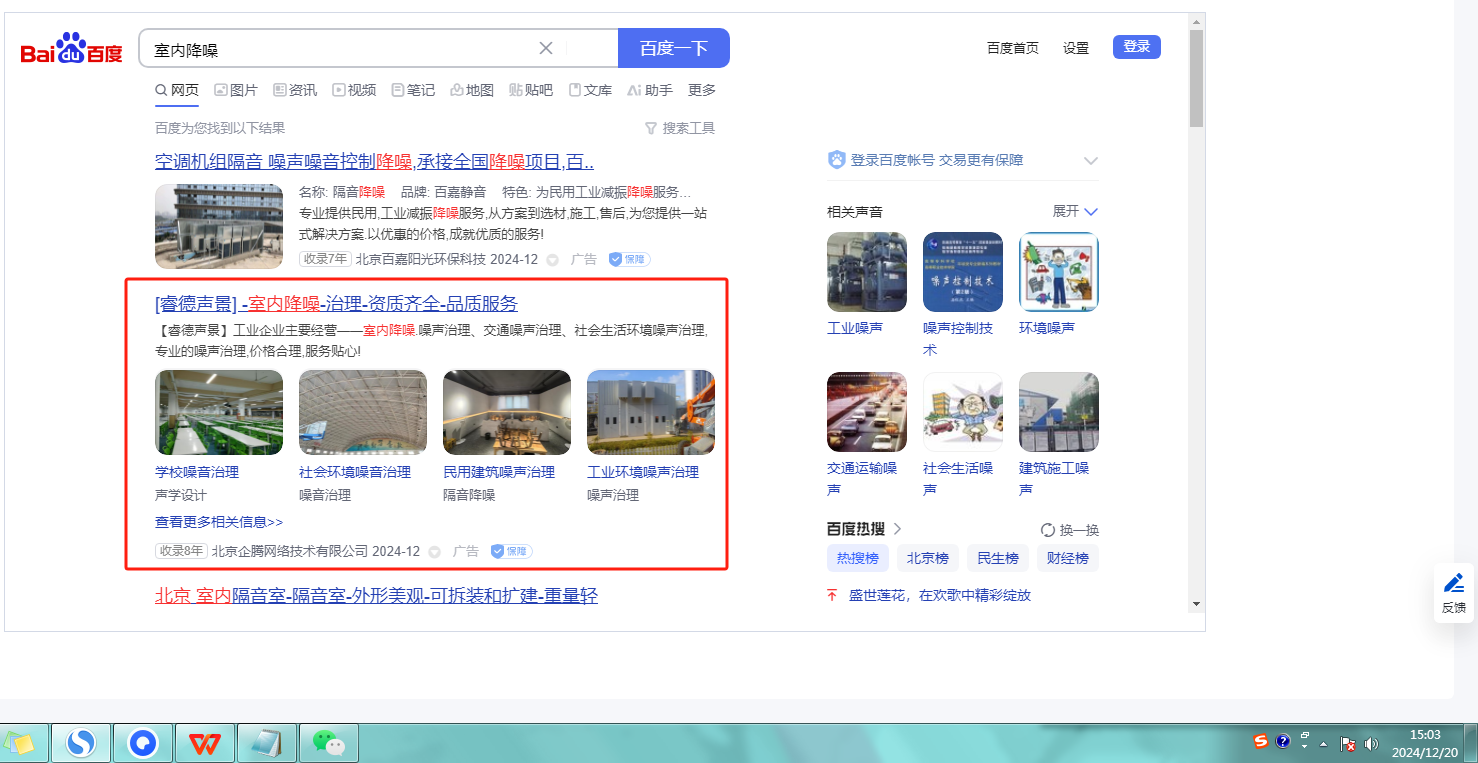Click the volume speaker tray icon
The image size is (1478, 763).
[x=1371, y=744]
